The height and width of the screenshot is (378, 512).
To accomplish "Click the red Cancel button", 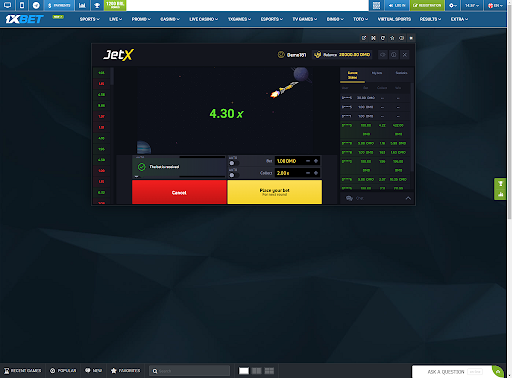I will pos(179,192).
